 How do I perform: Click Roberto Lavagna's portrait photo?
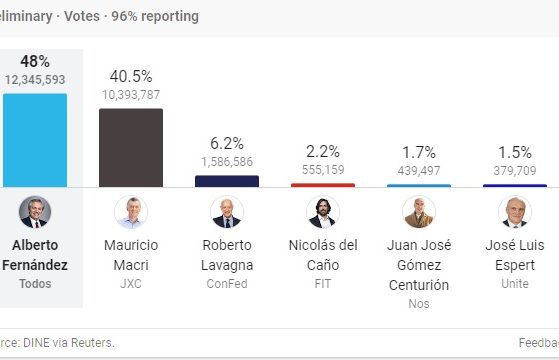227,212
